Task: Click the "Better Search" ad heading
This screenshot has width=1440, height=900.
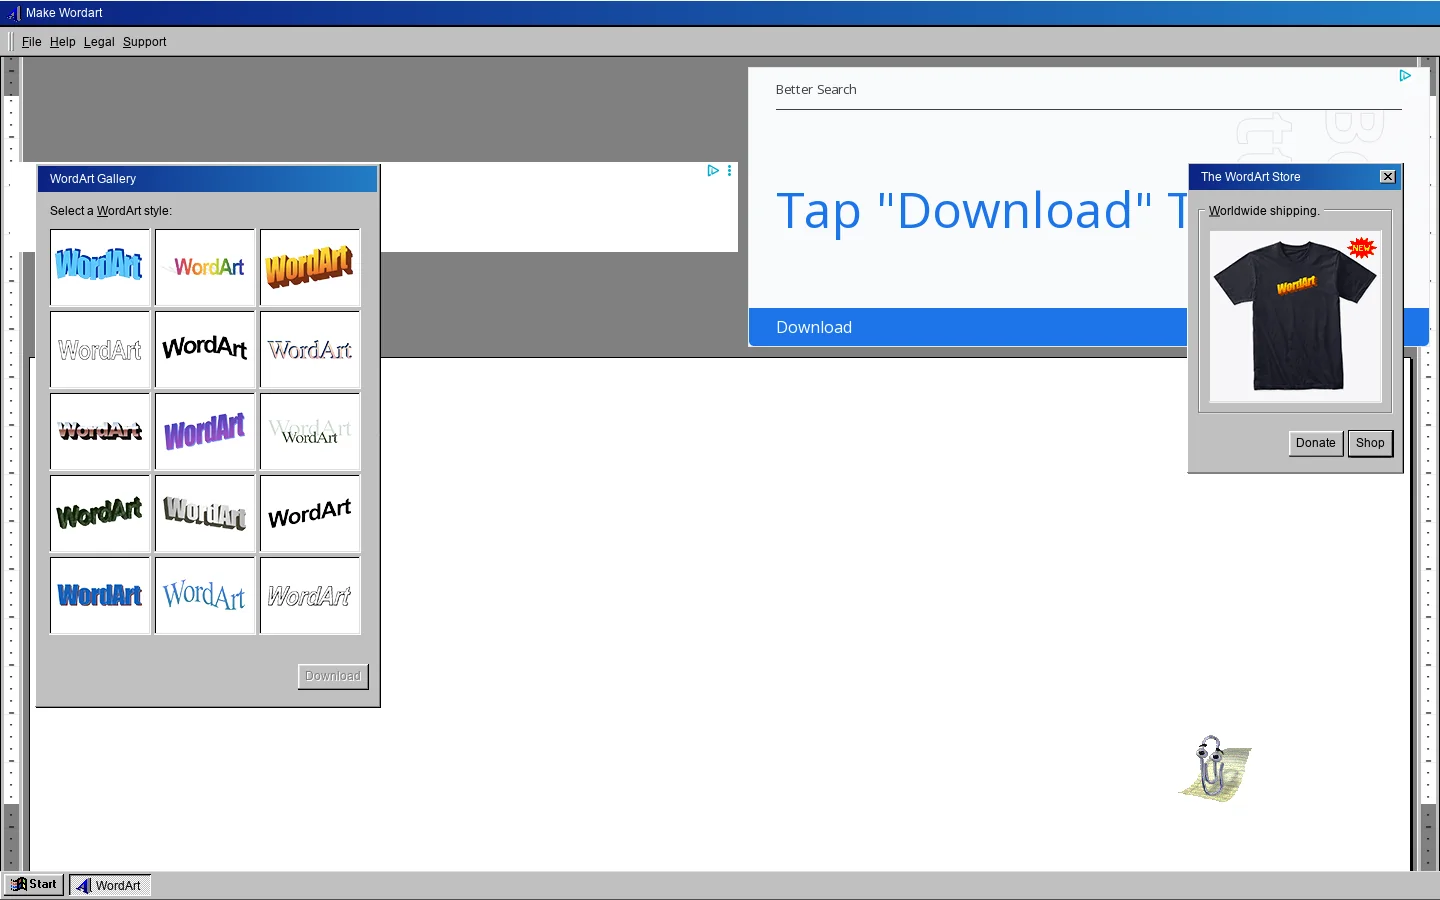Action: click(816, 90)
